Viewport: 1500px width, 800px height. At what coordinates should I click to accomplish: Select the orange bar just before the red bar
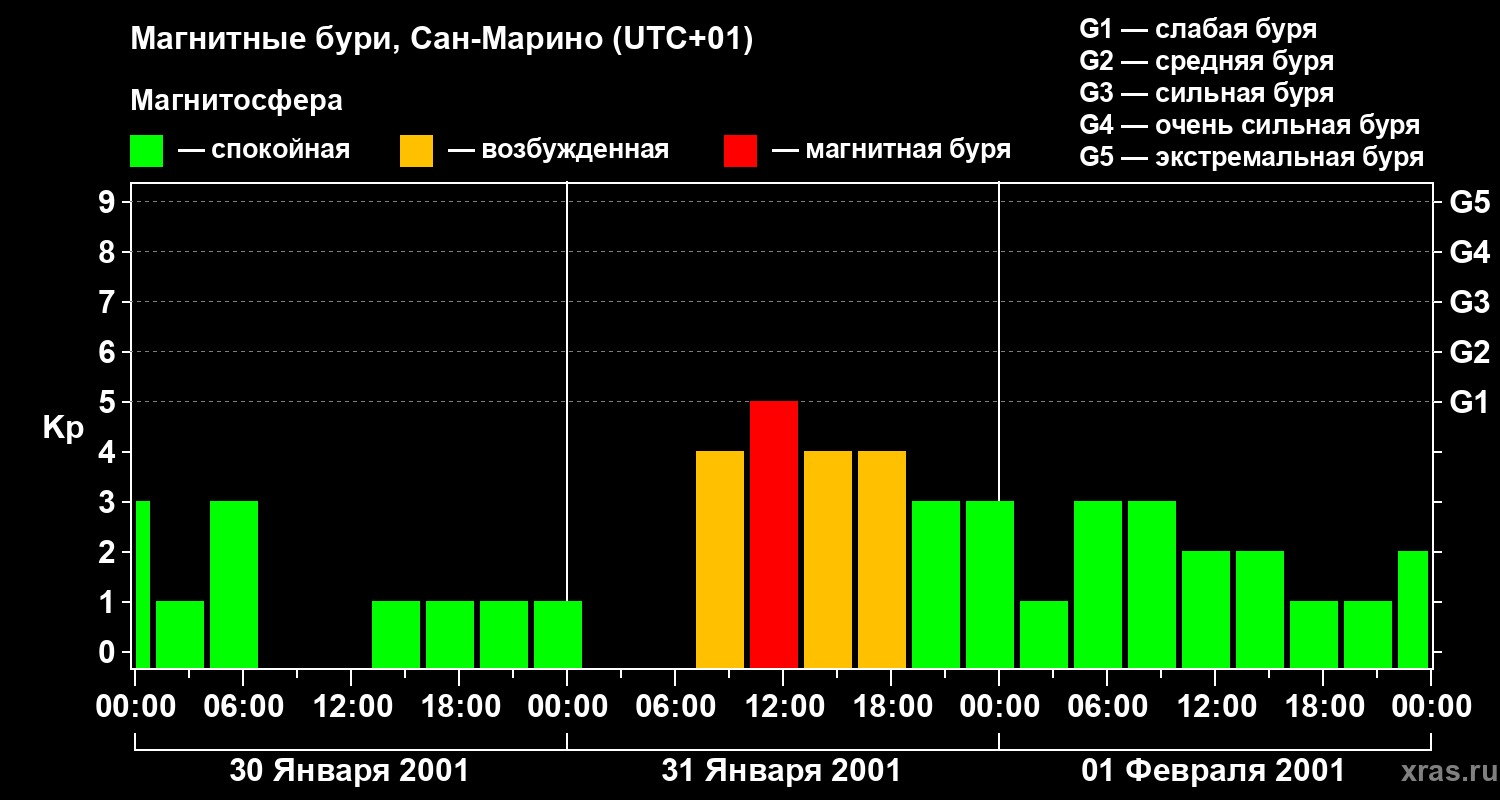(x=720, y=559)
